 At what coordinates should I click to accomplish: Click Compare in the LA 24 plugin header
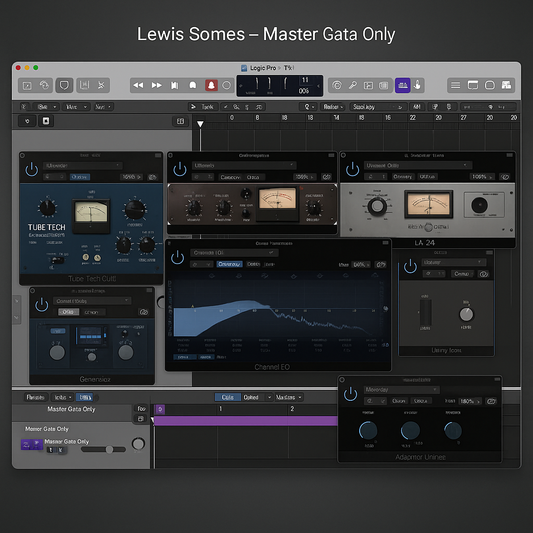coord(402,177)
